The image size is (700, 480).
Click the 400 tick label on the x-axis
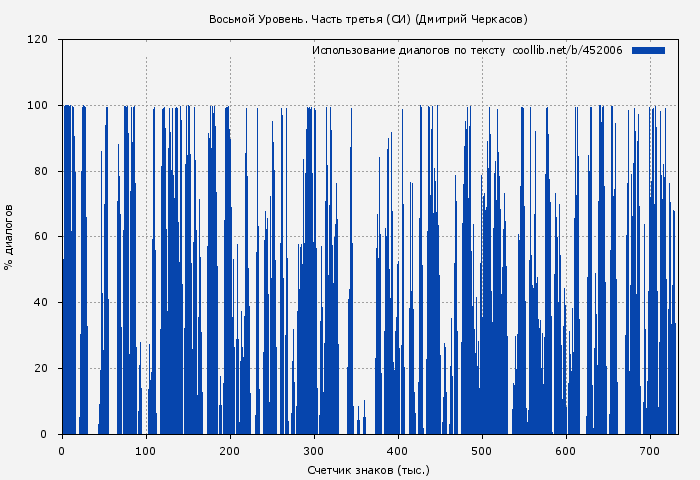pyautogui.click(x=398, y=449)
